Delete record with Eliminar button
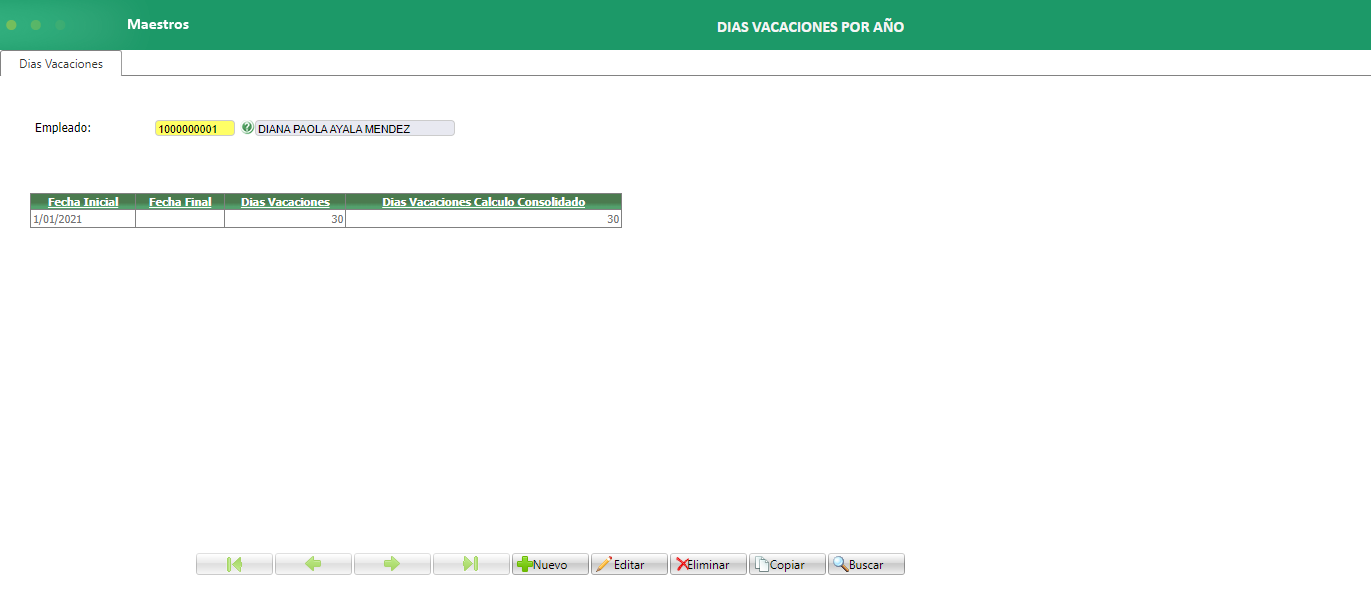 708,564
